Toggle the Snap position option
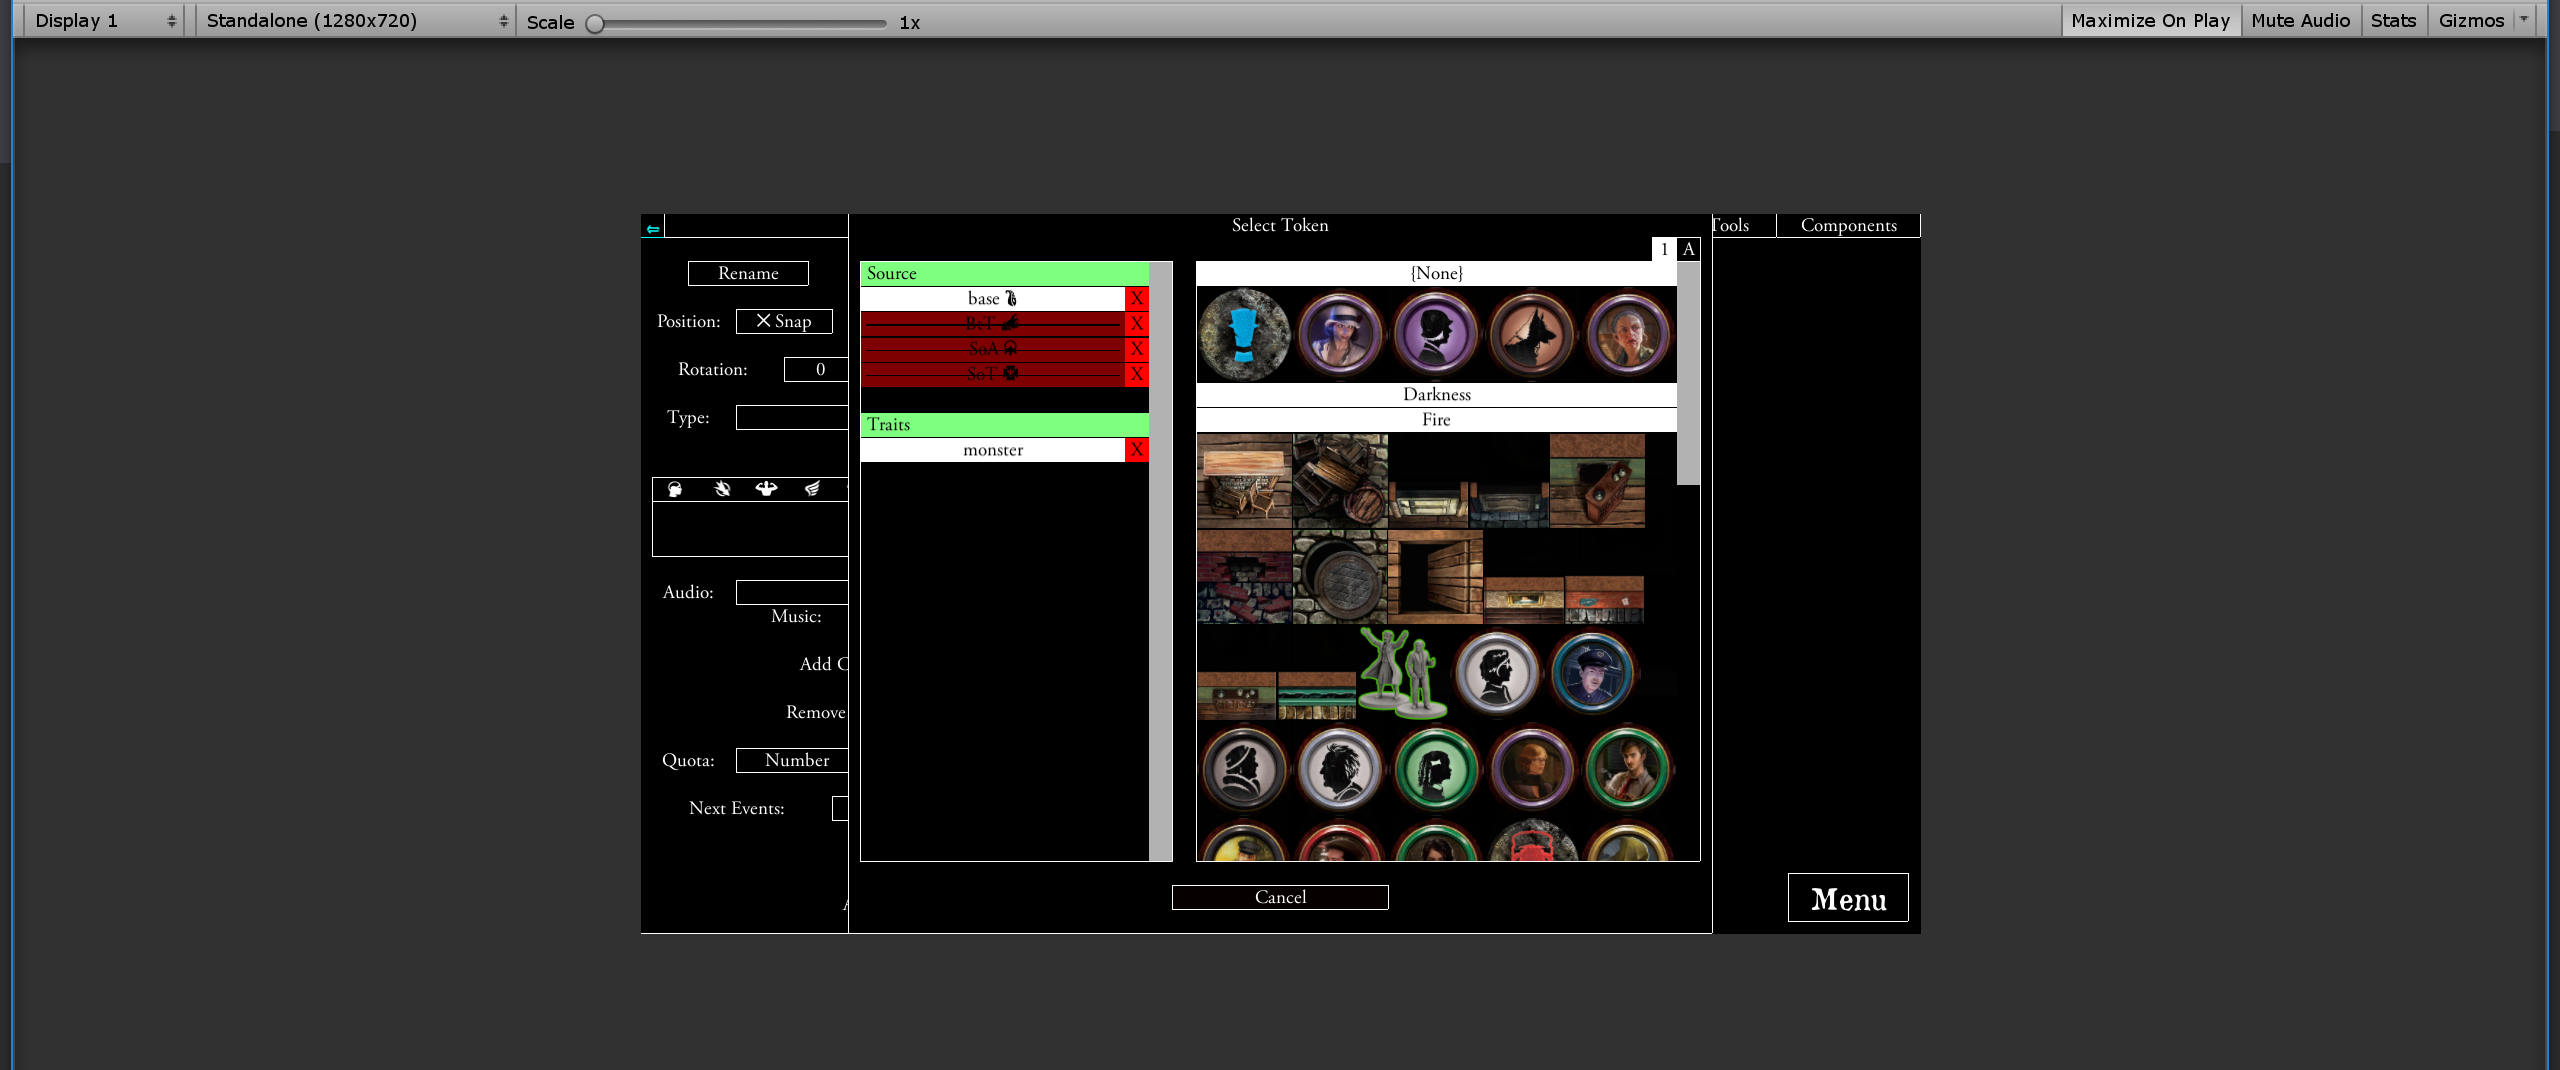2560x1070 pixels. pos(784,321)
